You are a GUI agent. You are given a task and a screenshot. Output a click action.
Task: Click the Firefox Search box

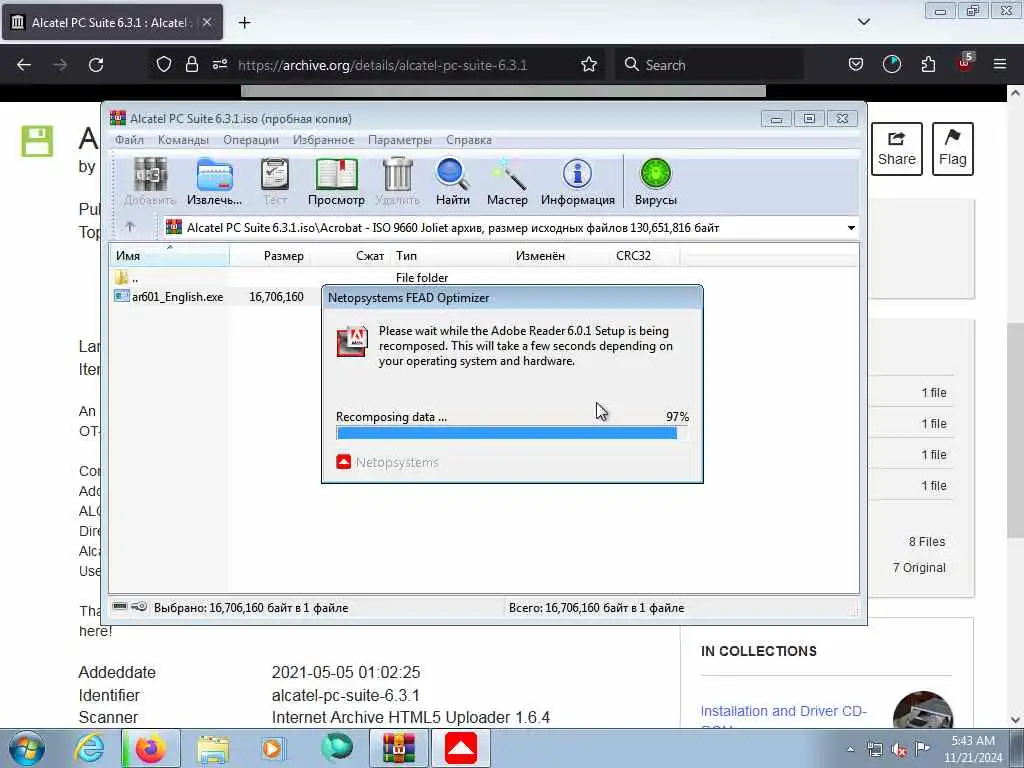click(x=709, y=65)
